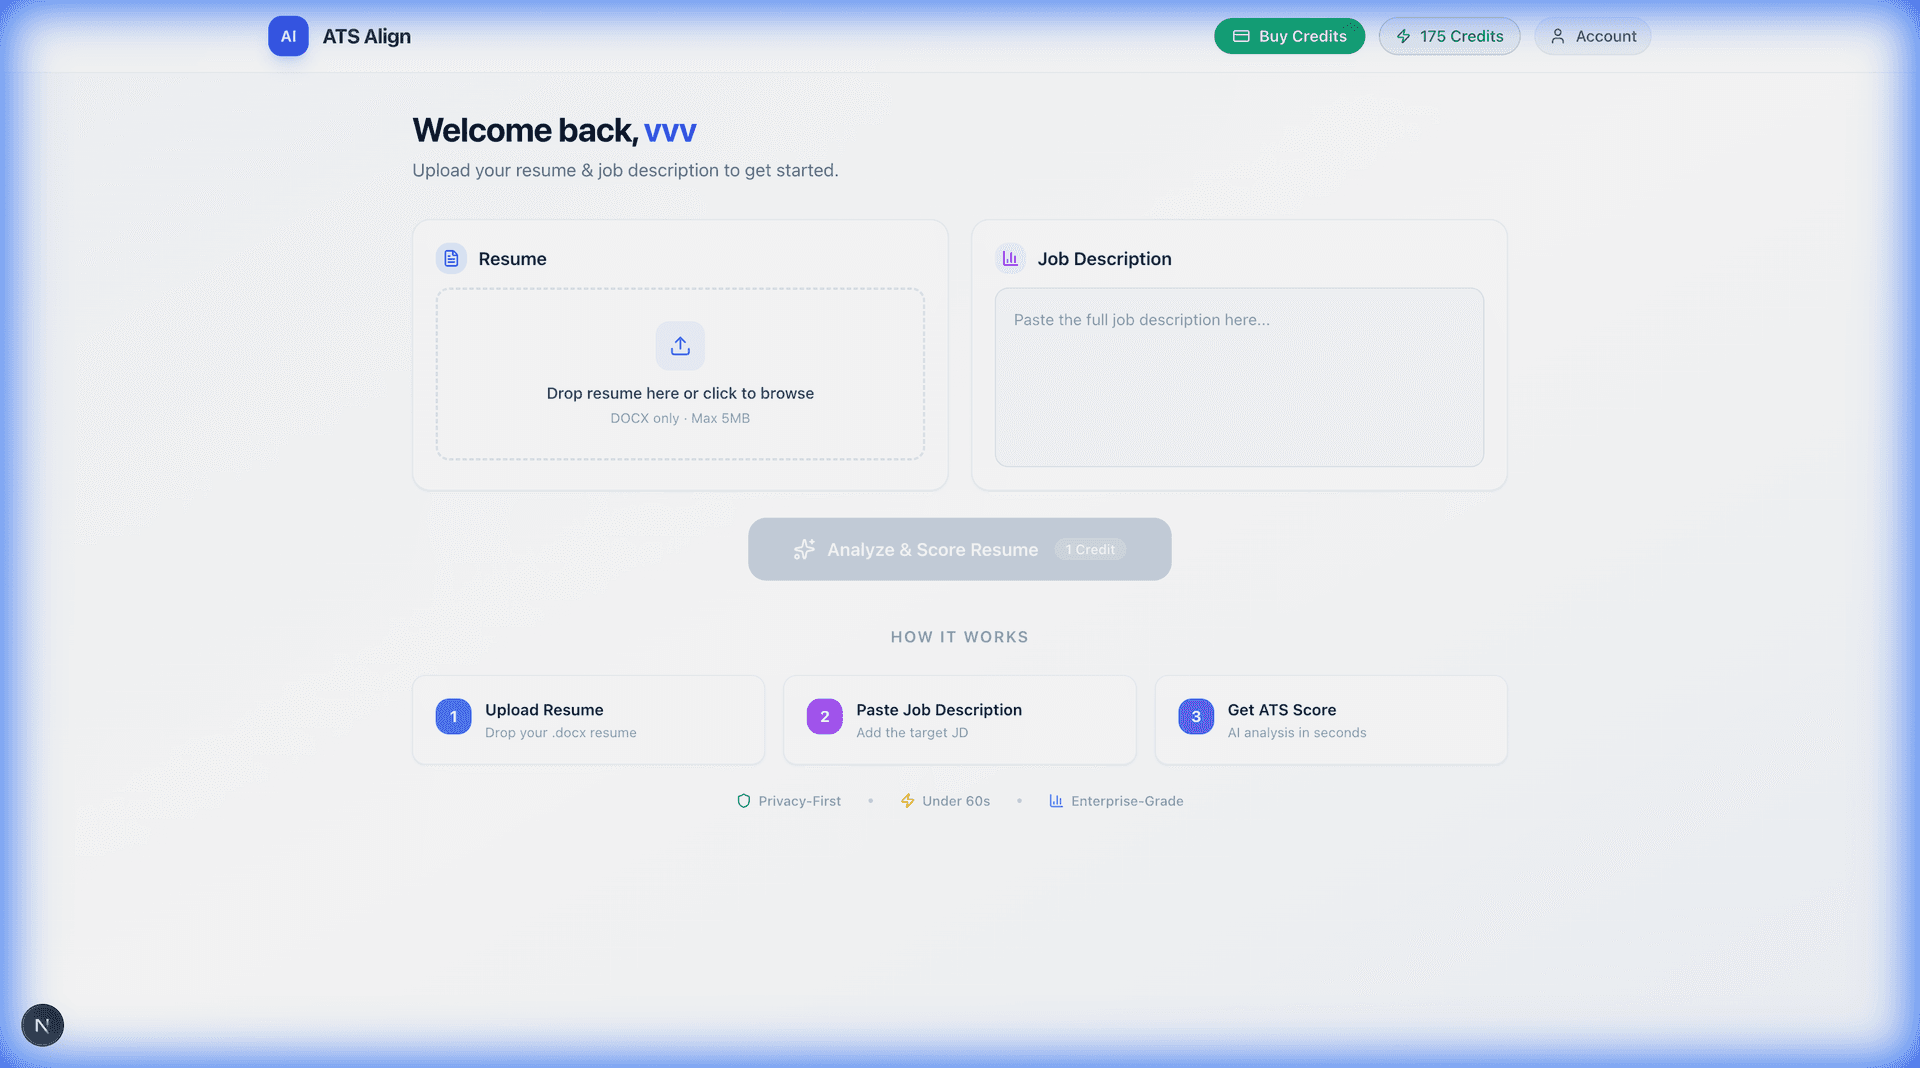Click the purple badge on Paste Job Description step
Screen dimensions: 1920x1068
click(824, 717)
